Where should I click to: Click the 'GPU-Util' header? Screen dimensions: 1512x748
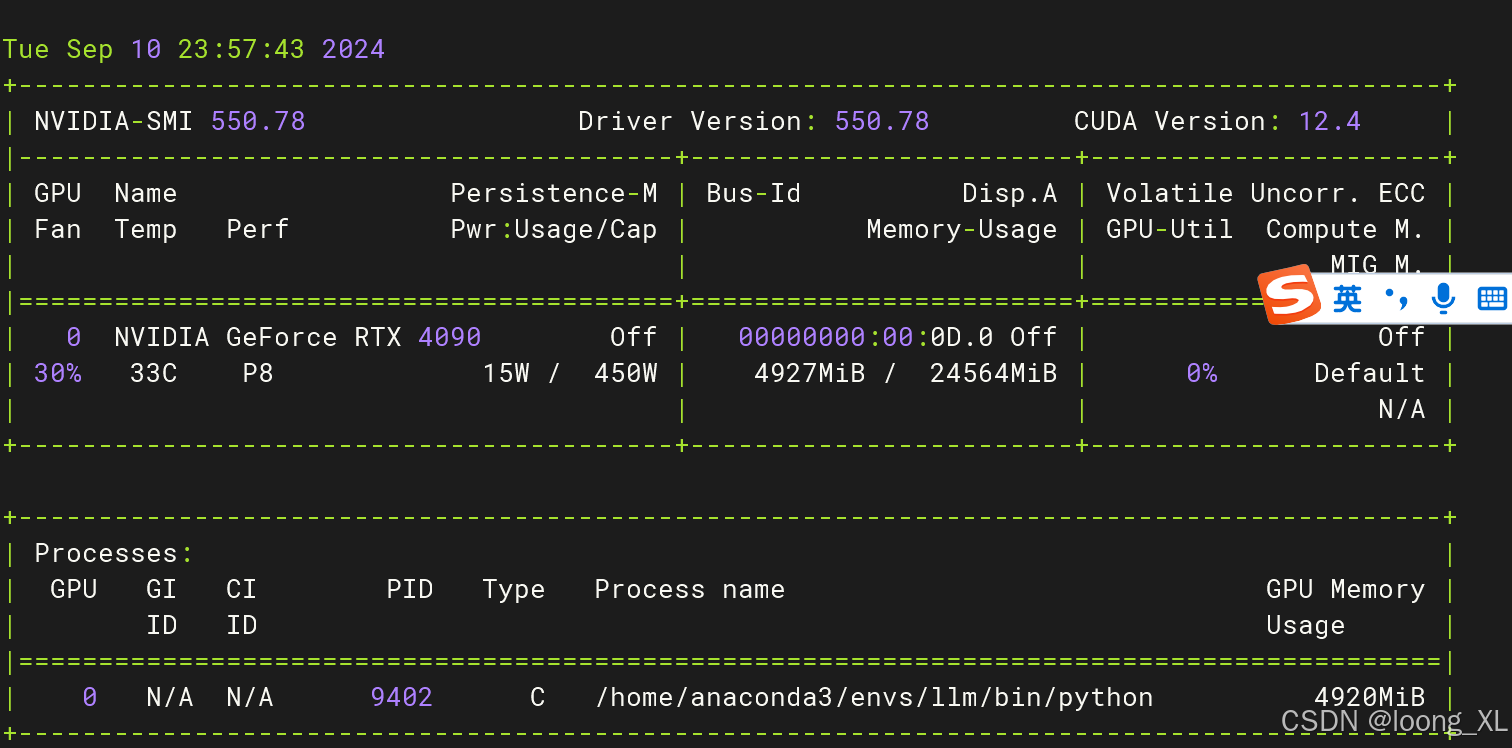coord(1170,229)
